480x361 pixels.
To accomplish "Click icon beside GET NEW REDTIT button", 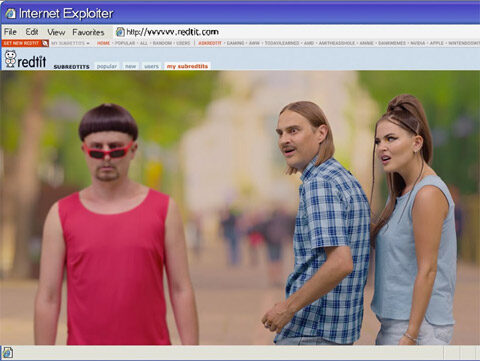I will (45, 43).
